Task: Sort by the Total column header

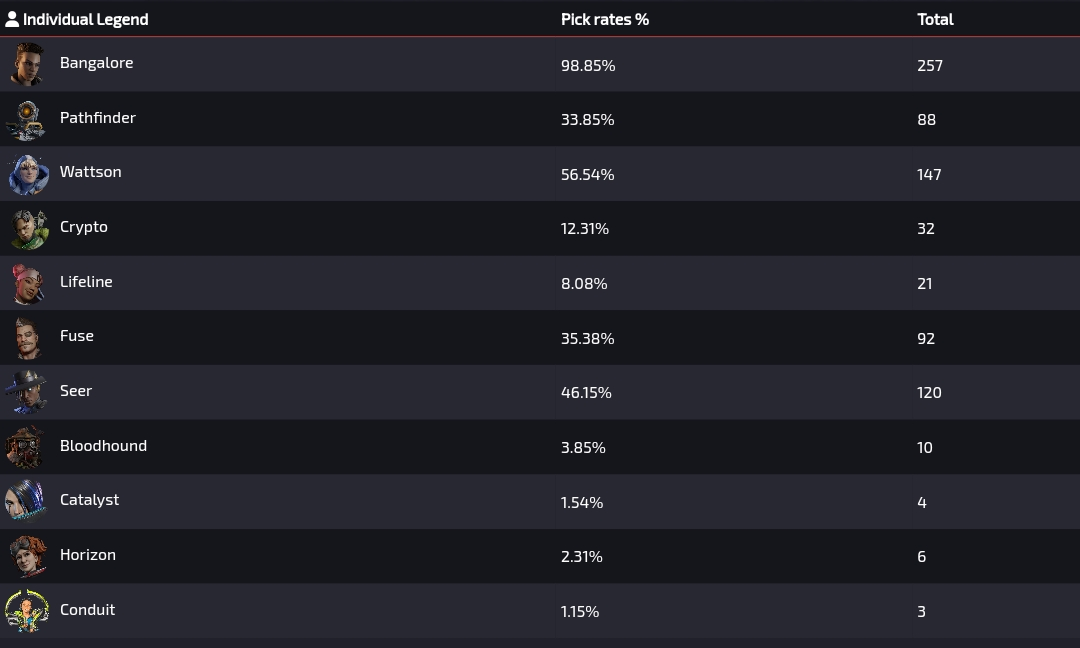Action: tap(935, 19)
